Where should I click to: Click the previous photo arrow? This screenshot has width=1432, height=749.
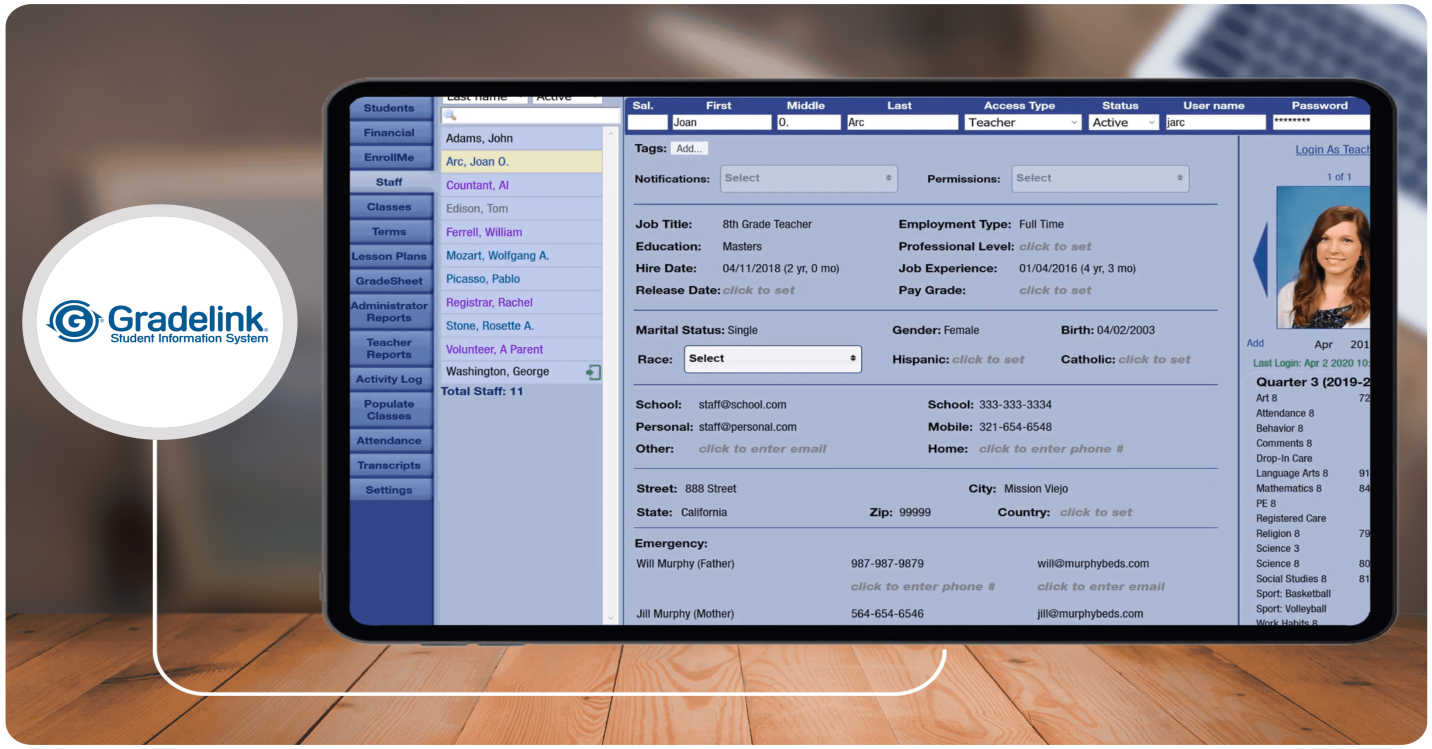(x=1260, y=256)
